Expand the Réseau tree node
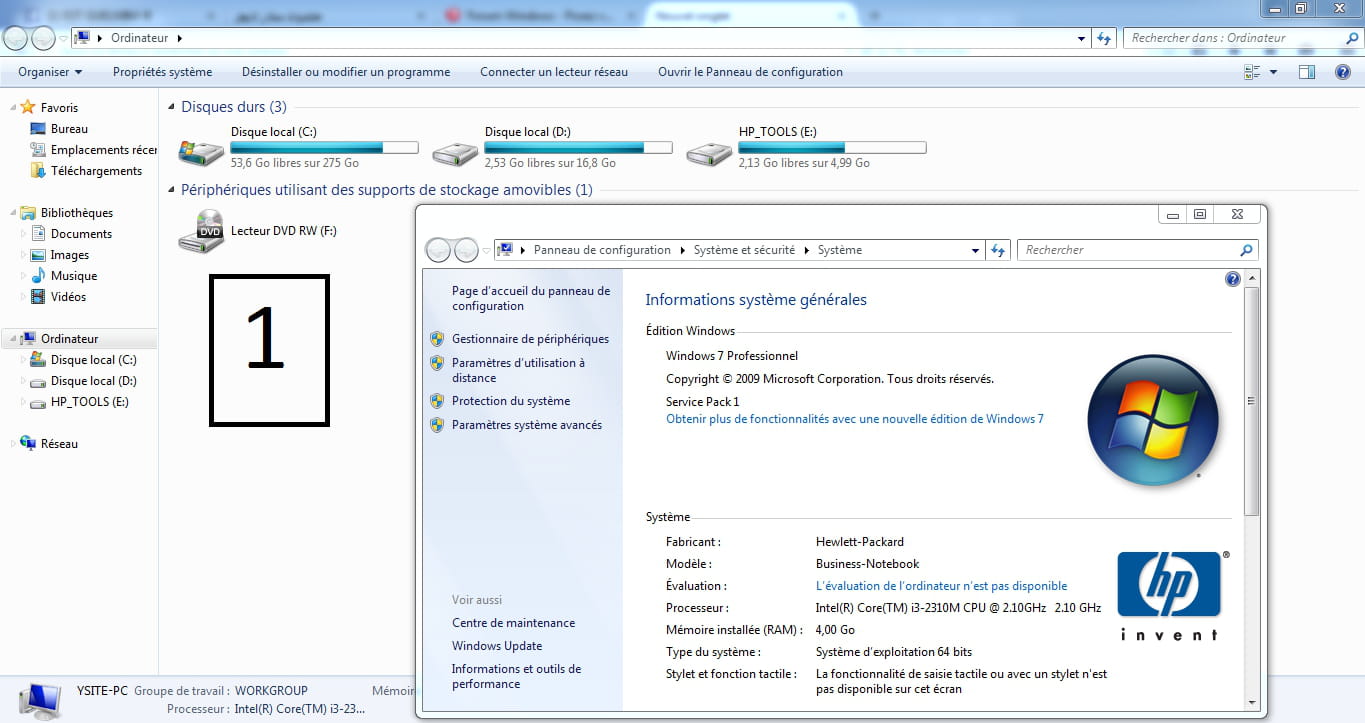The width and height of the screenshot is (1365, 723). click(x=14, y=443)
